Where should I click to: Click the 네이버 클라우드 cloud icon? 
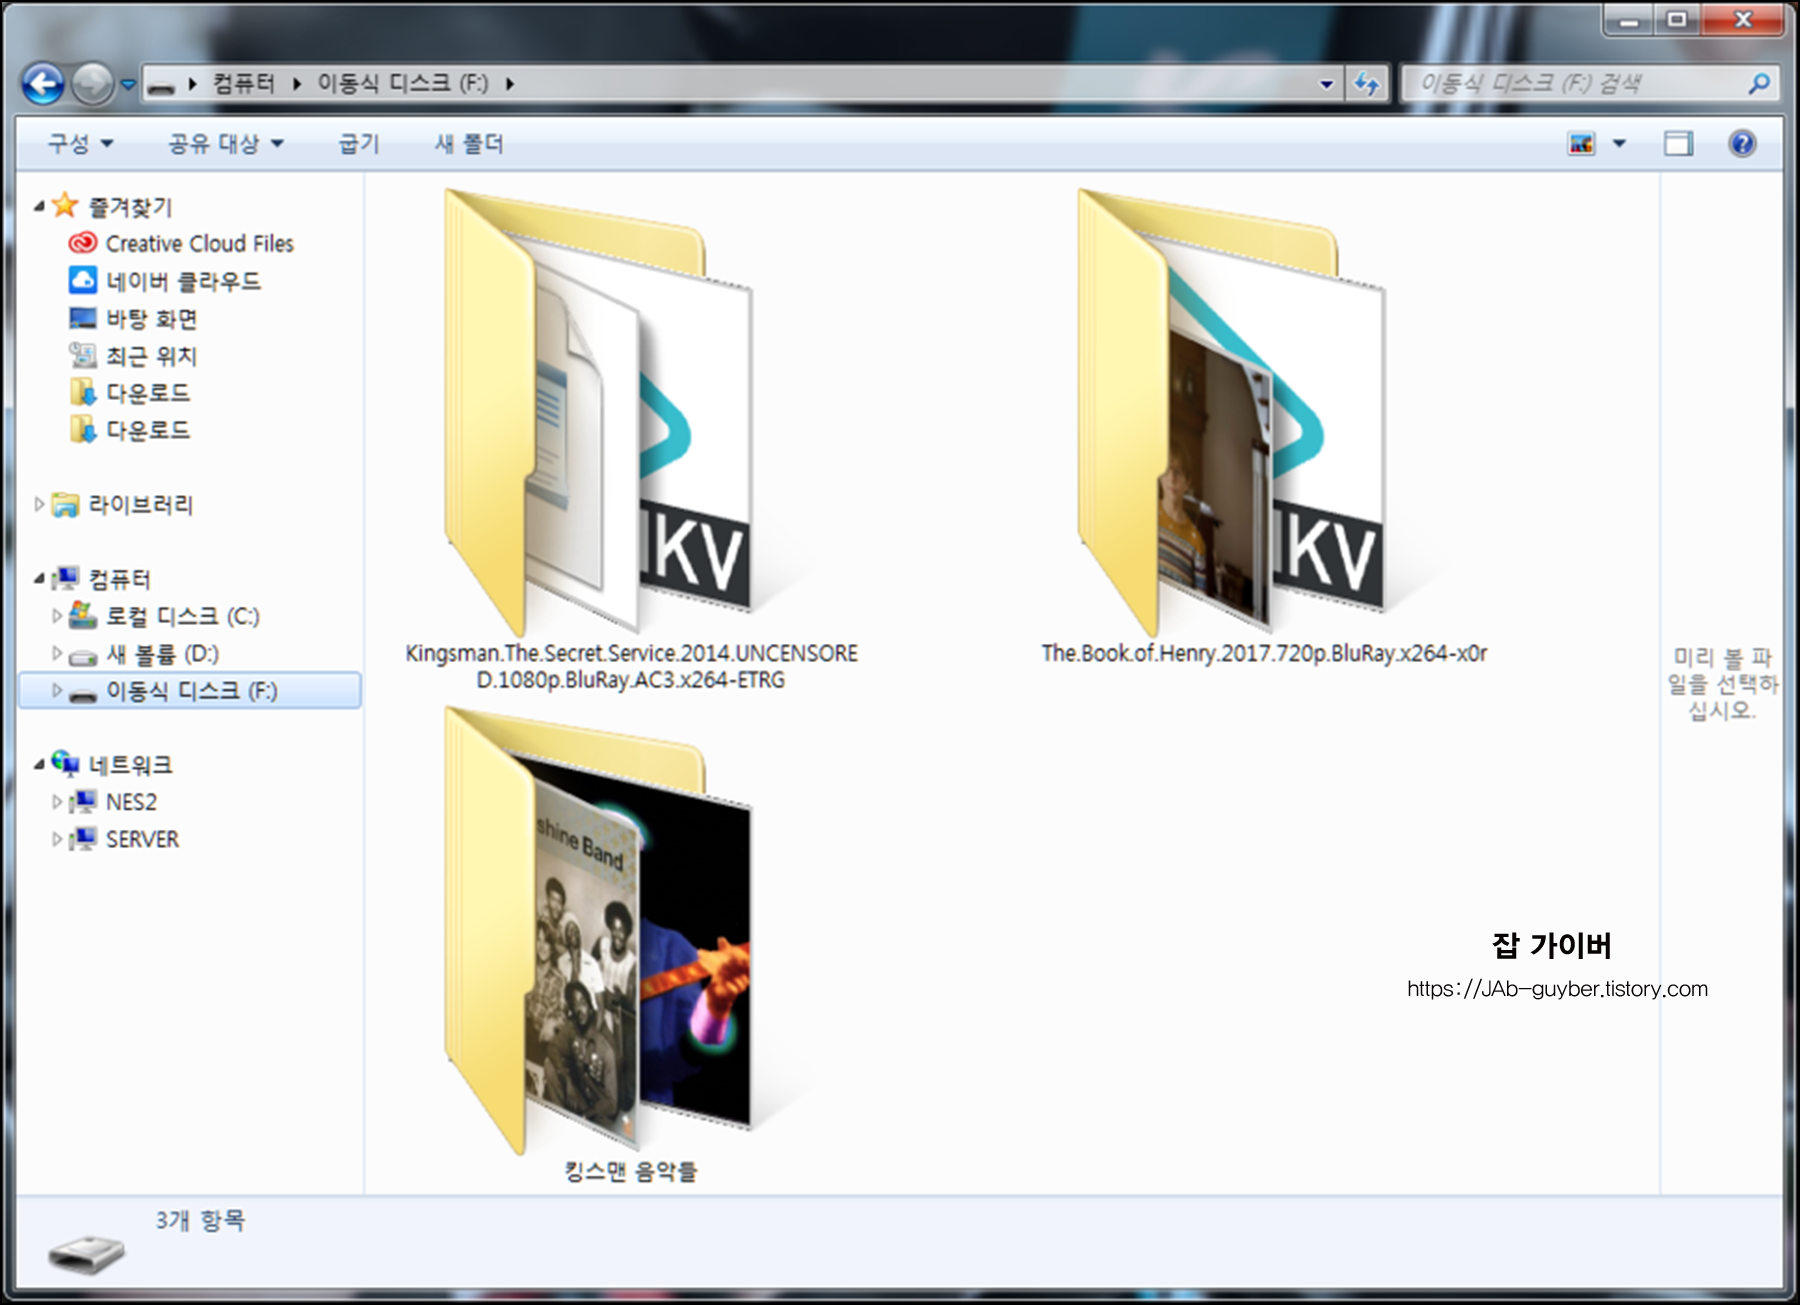pos(83,280)
